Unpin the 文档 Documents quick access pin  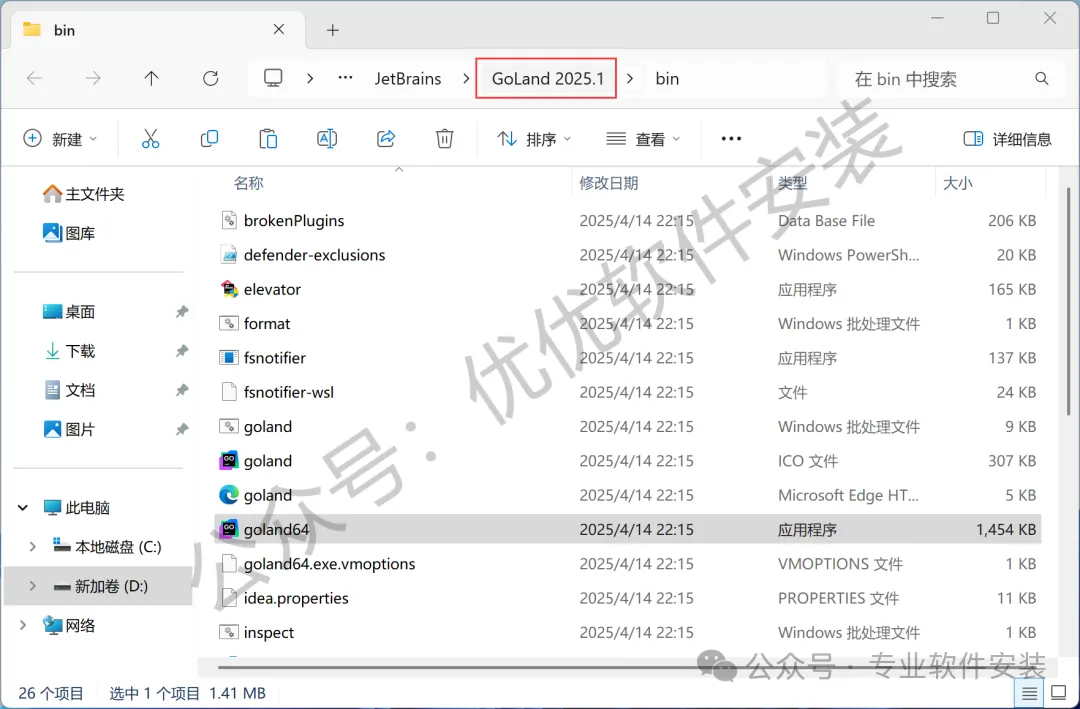182,390
